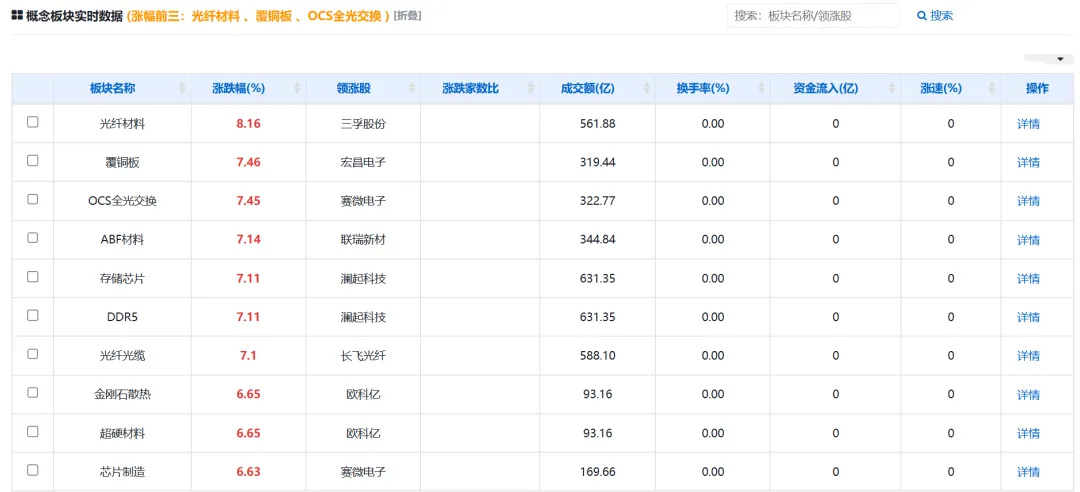The height and width of the screenshot is (492, 1080).
Task: Select the 光纤光缆 row checkbox
Action: click(x=32, y=353)
